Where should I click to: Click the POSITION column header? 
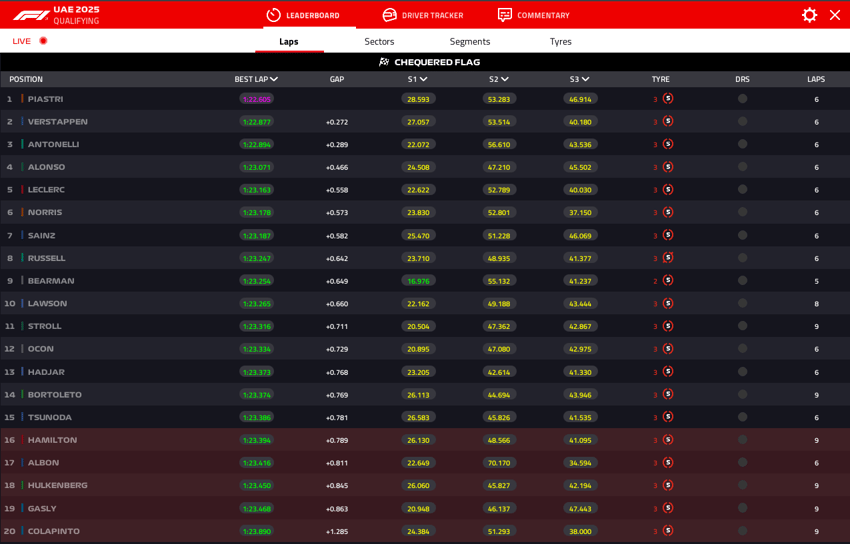pyautogui.click(x=26, y=79)
